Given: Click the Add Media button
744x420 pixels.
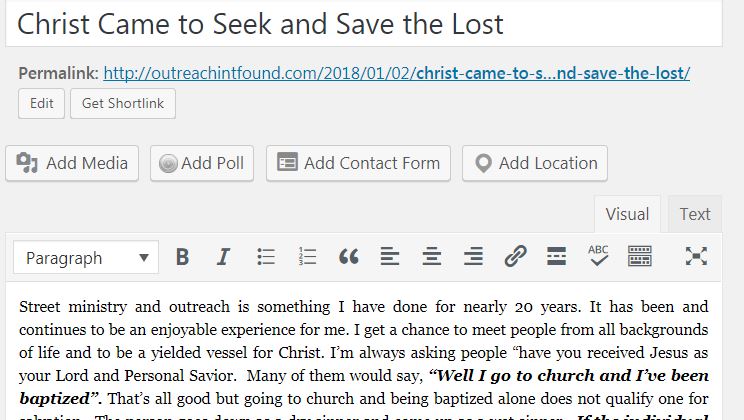Looking at the screenshot, I should [x=73, y=163].
